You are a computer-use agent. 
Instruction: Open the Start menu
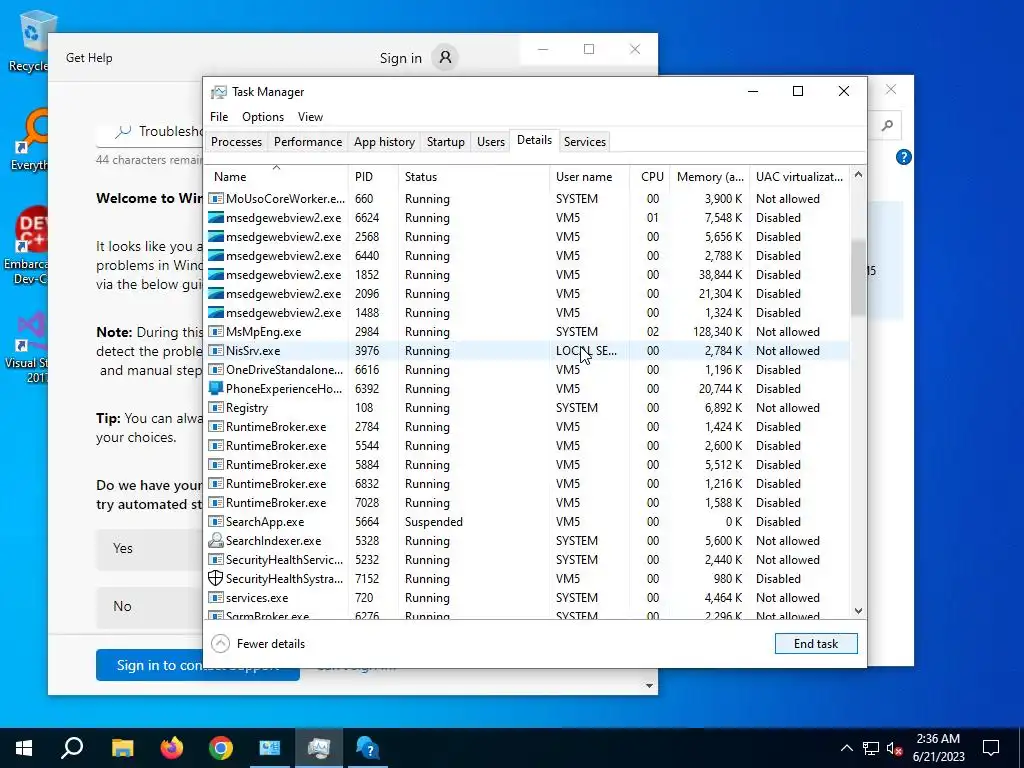(x=24, y=748)
